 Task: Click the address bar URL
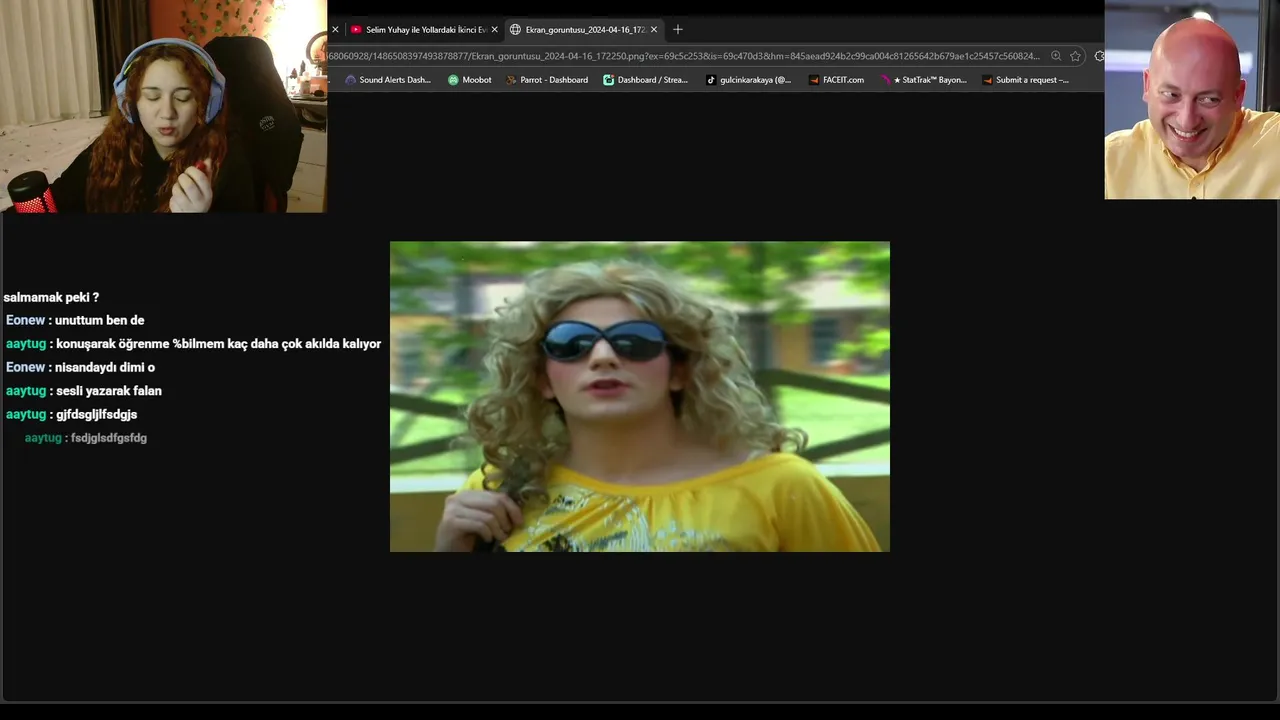(x=685, y=56)
